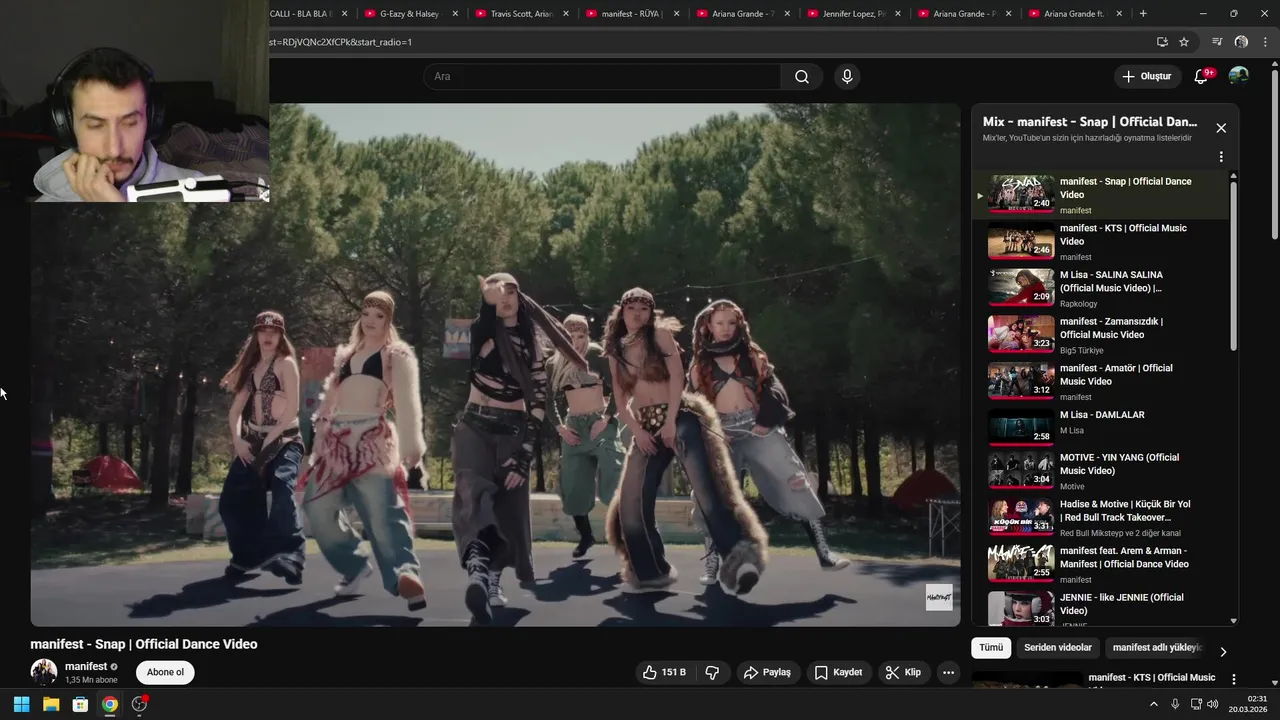Open more actions menu next to Klip
Screen dimensions: 1280x720
949,672
